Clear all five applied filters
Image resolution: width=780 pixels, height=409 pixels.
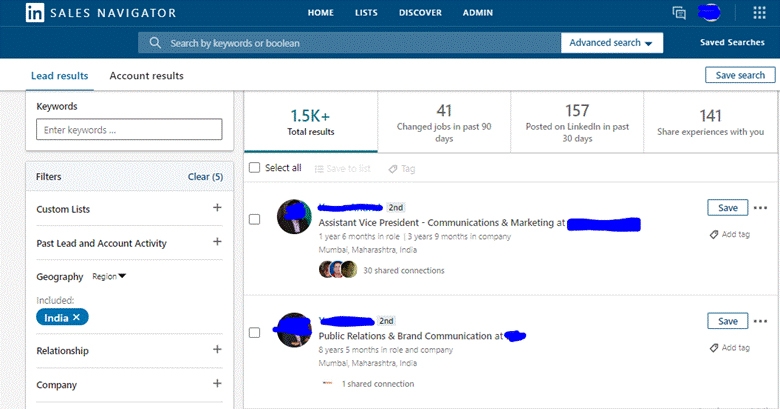click(x=205, y=177)
